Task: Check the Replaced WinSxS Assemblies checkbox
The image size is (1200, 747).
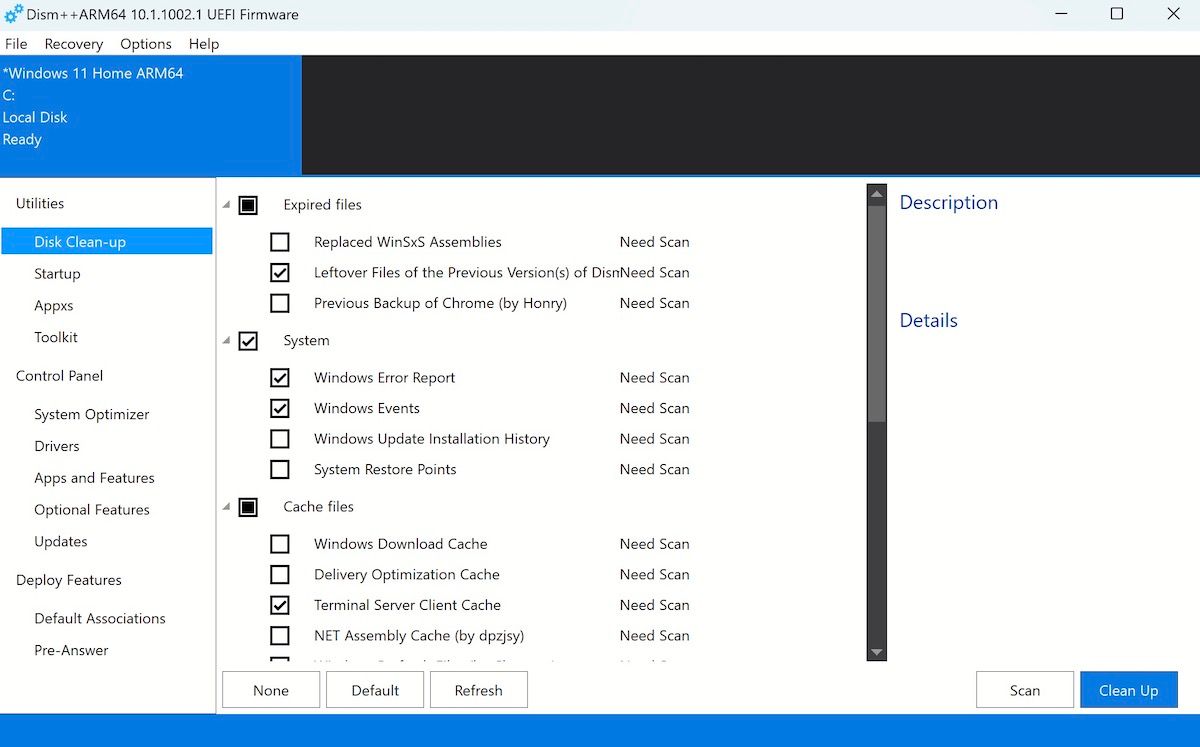Action: [280, 242]
